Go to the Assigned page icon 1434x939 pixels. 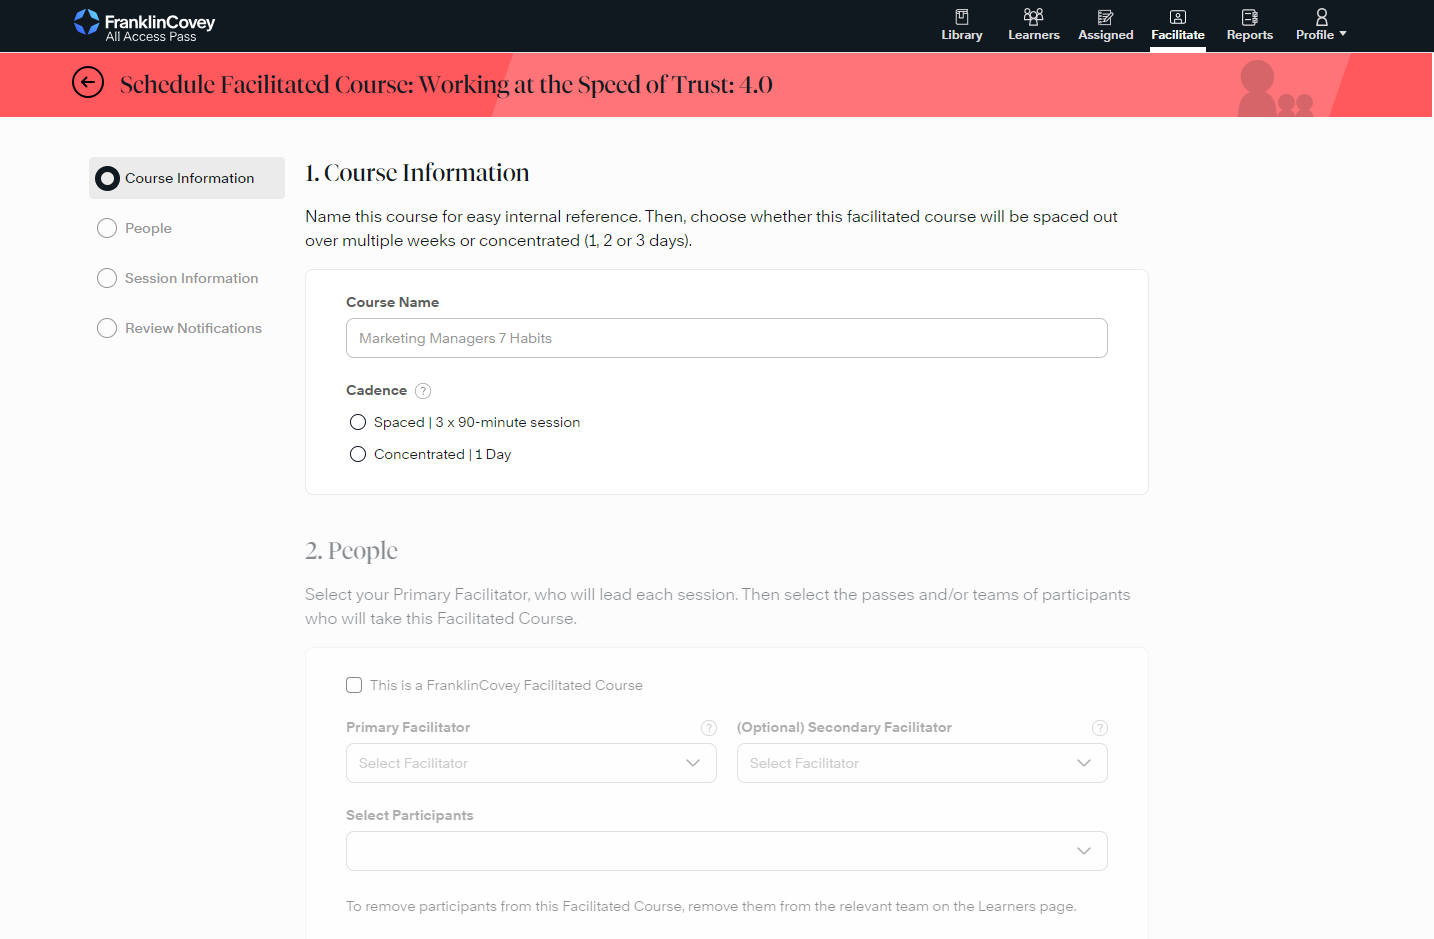(x=1105, y=17)
